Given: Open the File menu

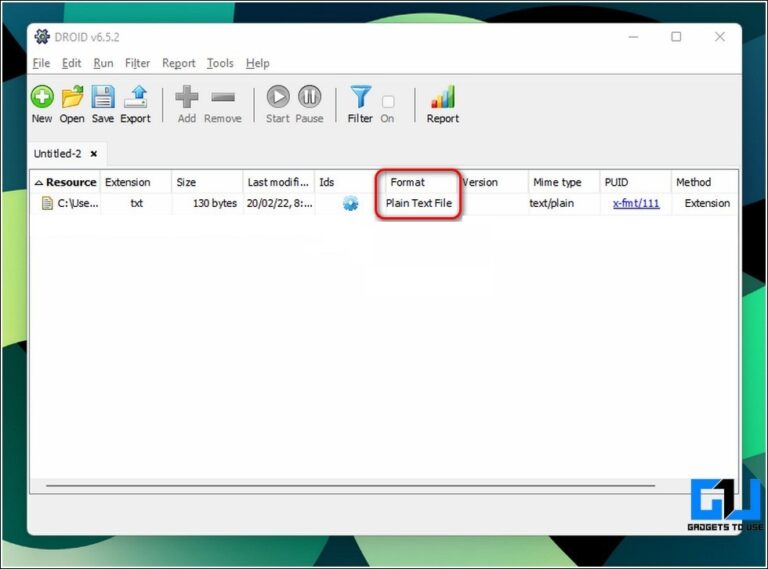Looking at the screenshot, I should (x=41, y=63).
